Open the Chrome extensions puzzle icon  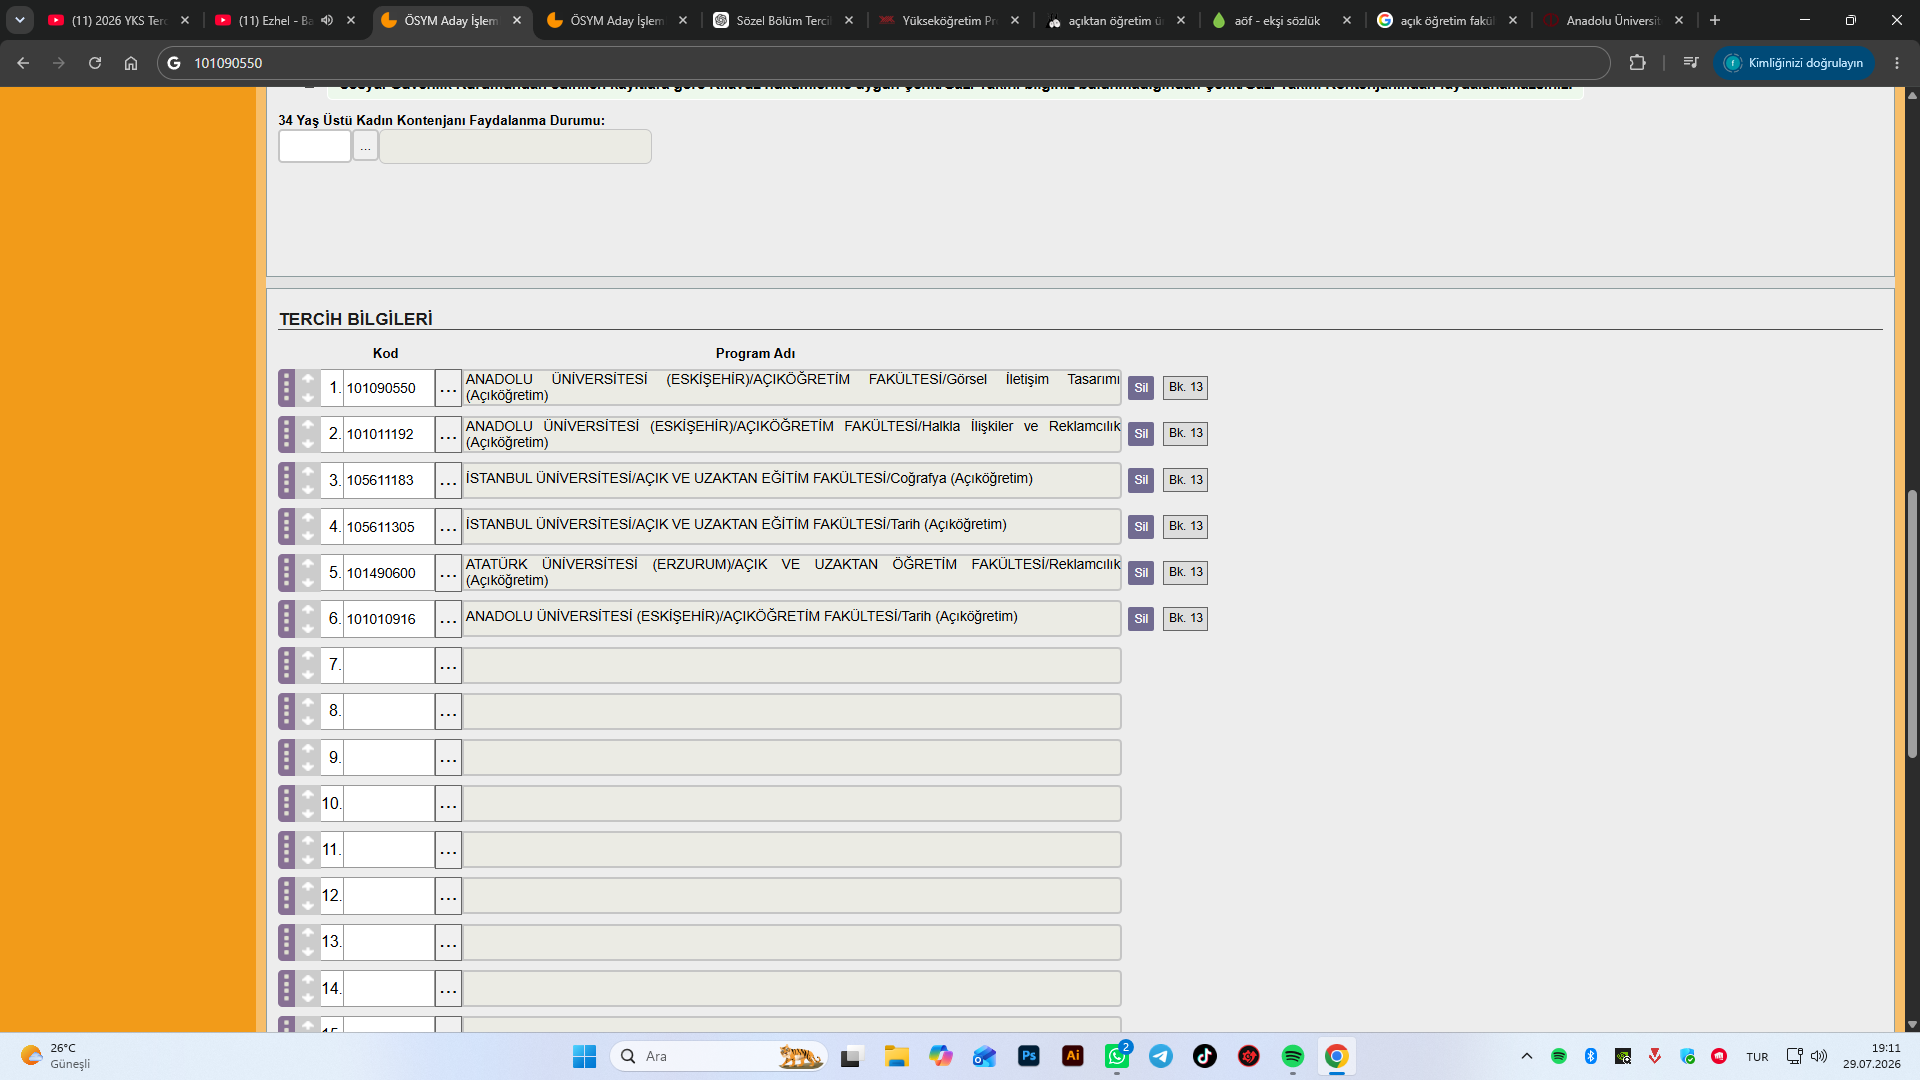(x=1637, y=63)
